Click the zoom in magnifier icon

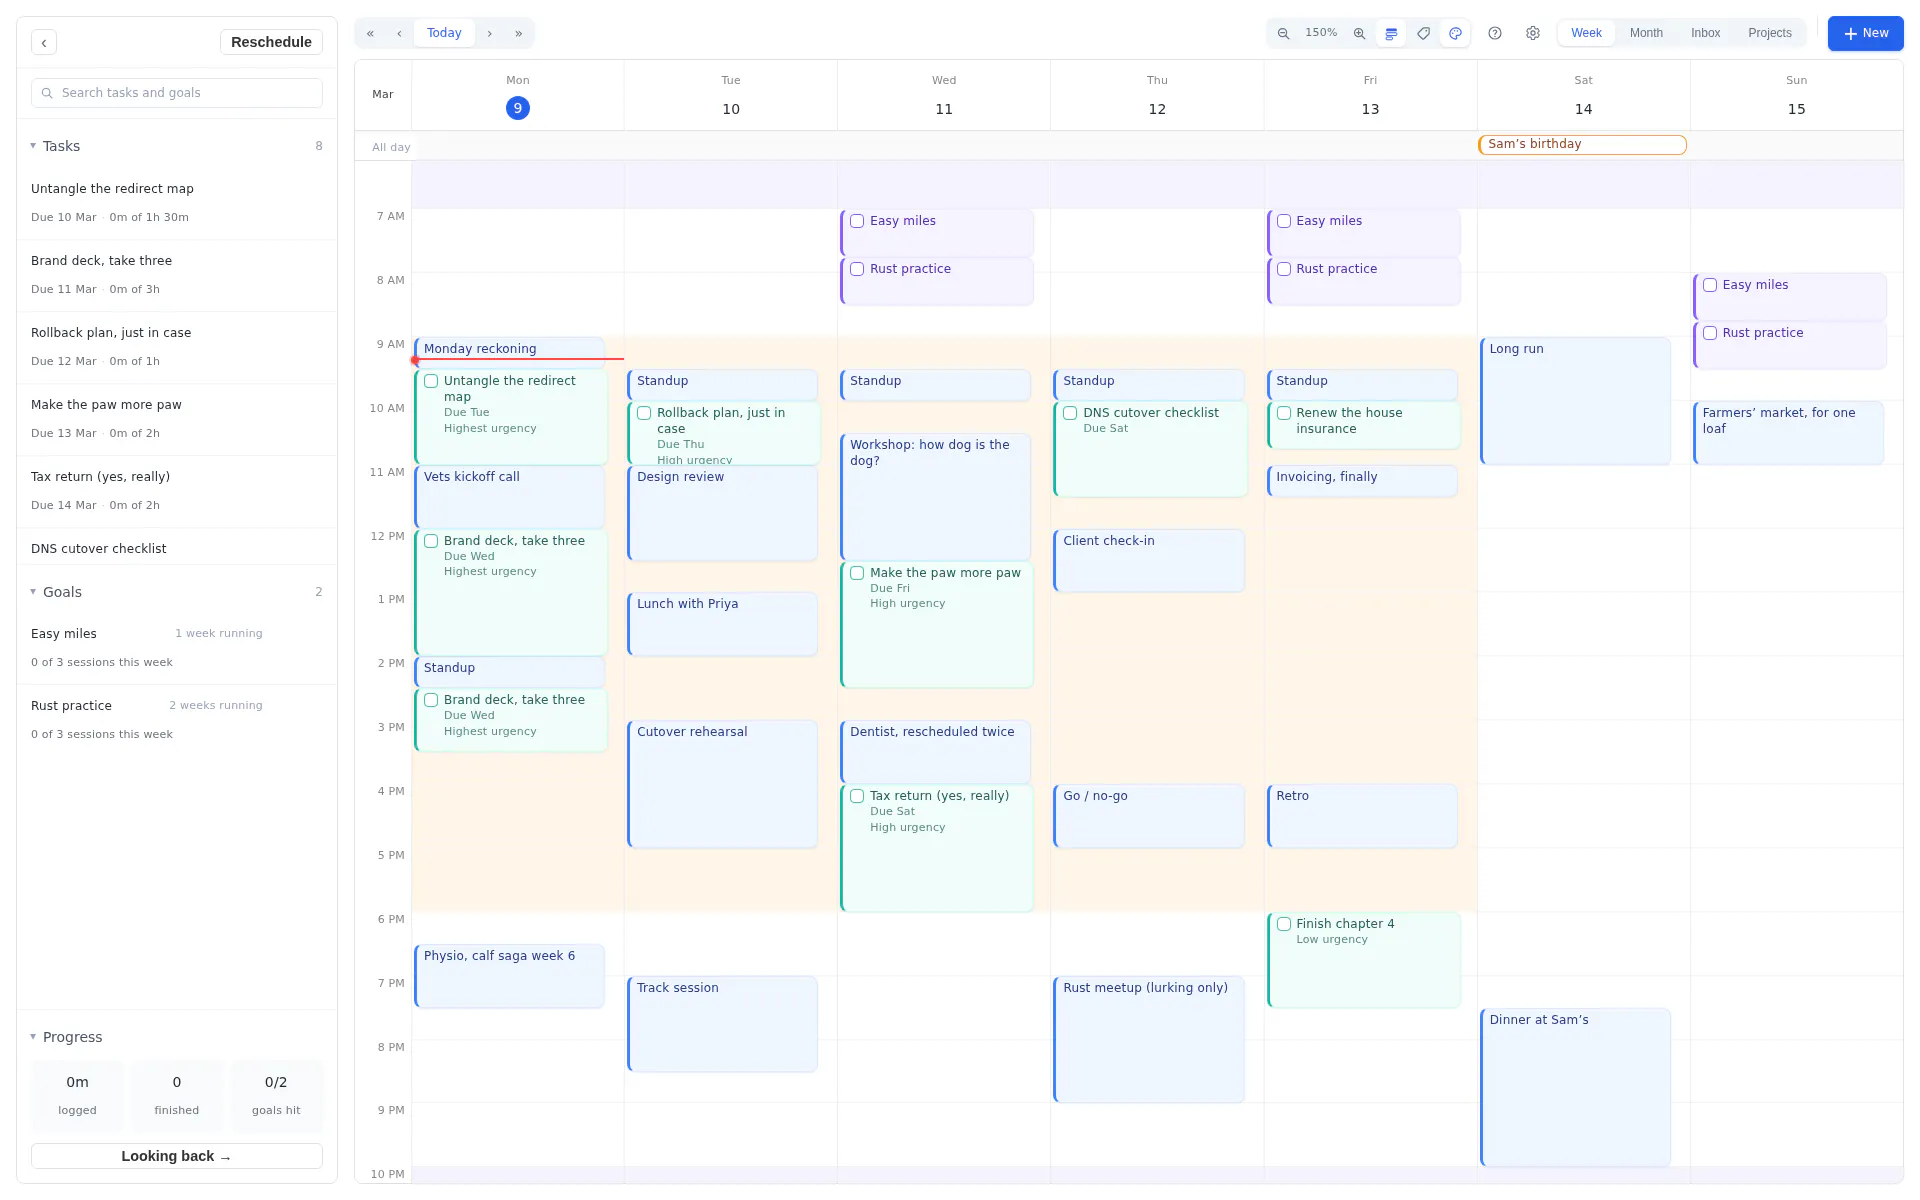coord(1359,33)
